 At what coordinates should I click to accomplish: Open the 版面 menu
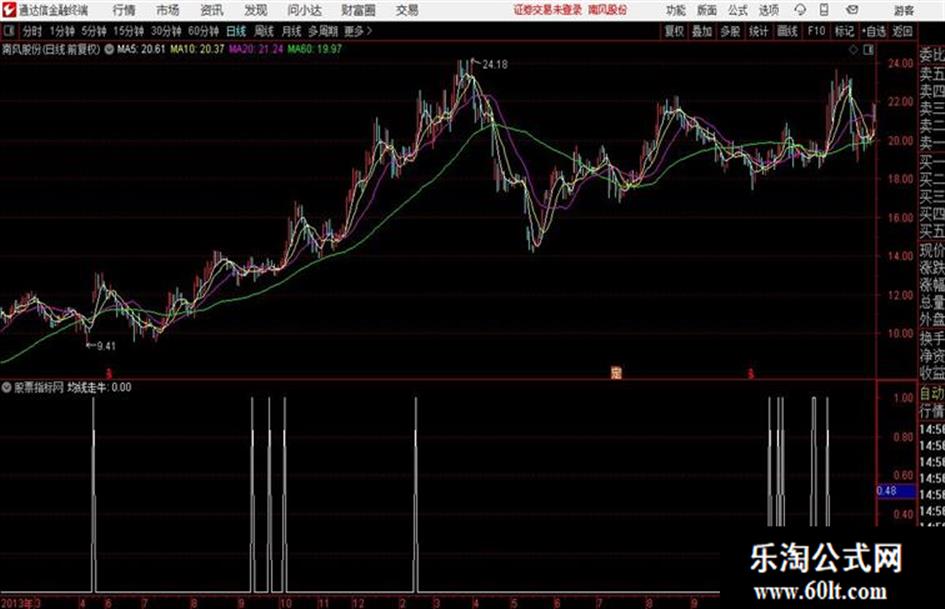pyautogui.click(x=706, y=10)
